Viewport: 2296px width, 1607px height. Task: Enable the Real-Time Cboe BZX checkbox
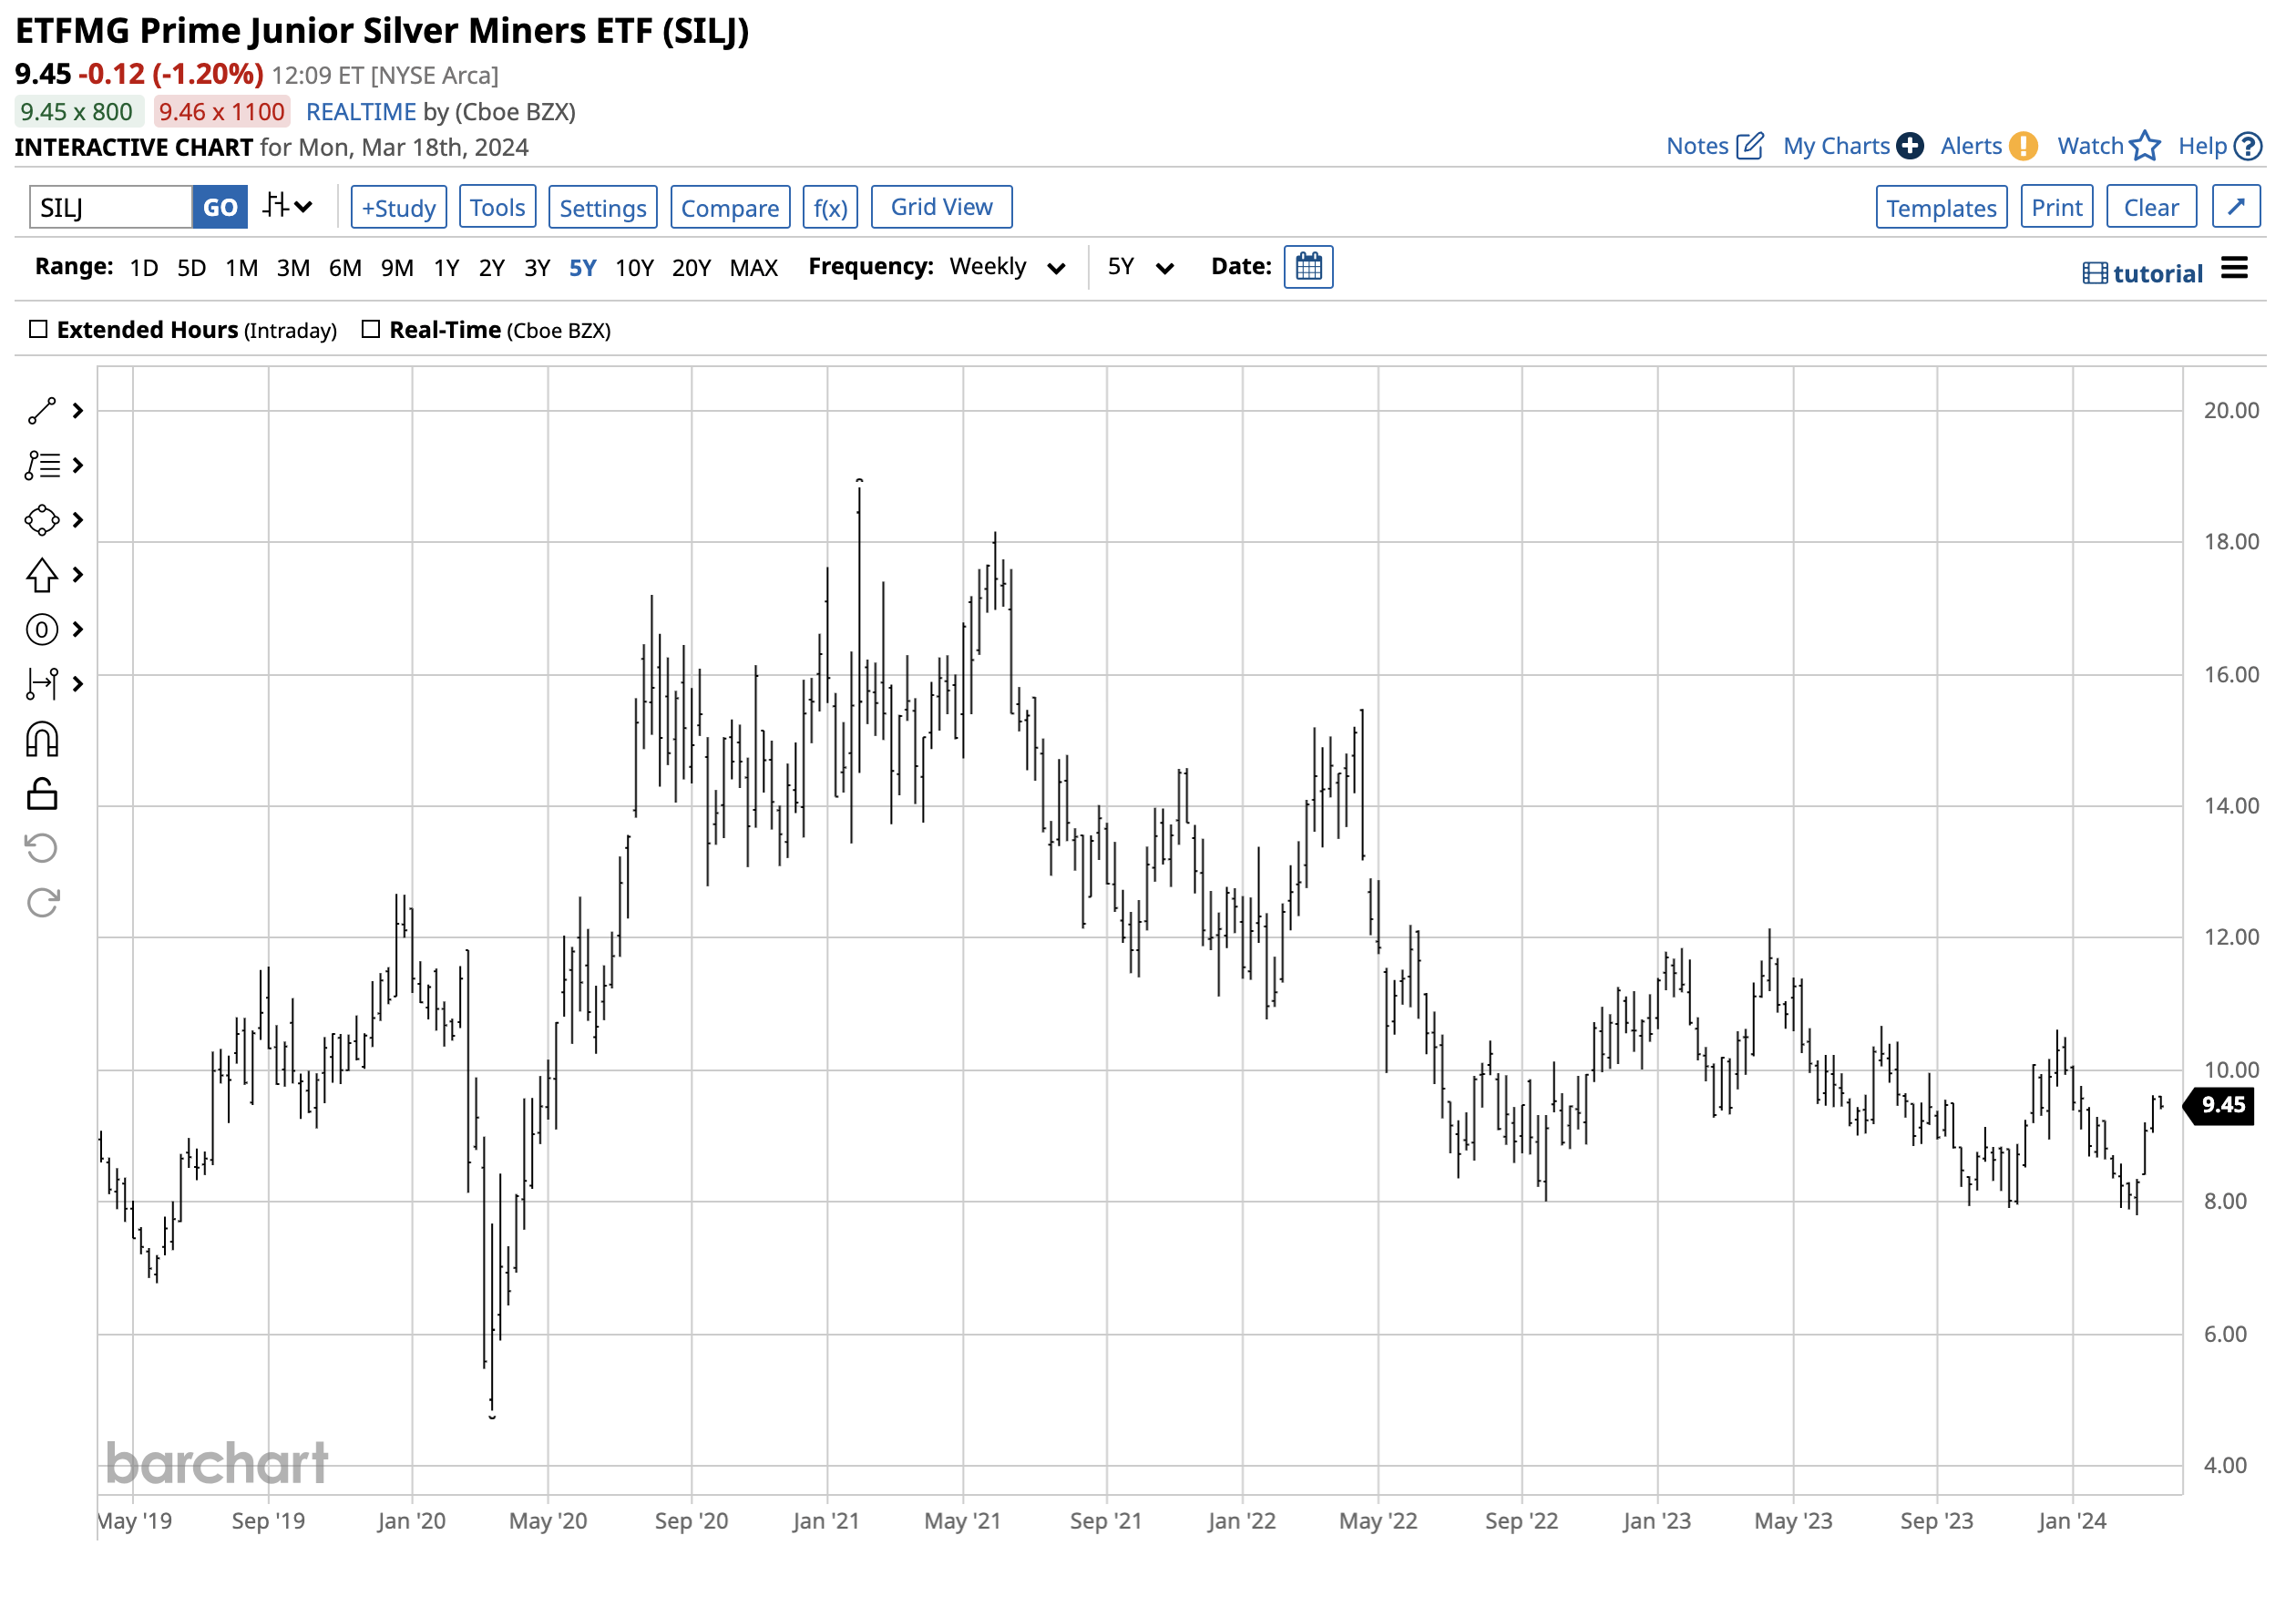(x=371, y=329)
